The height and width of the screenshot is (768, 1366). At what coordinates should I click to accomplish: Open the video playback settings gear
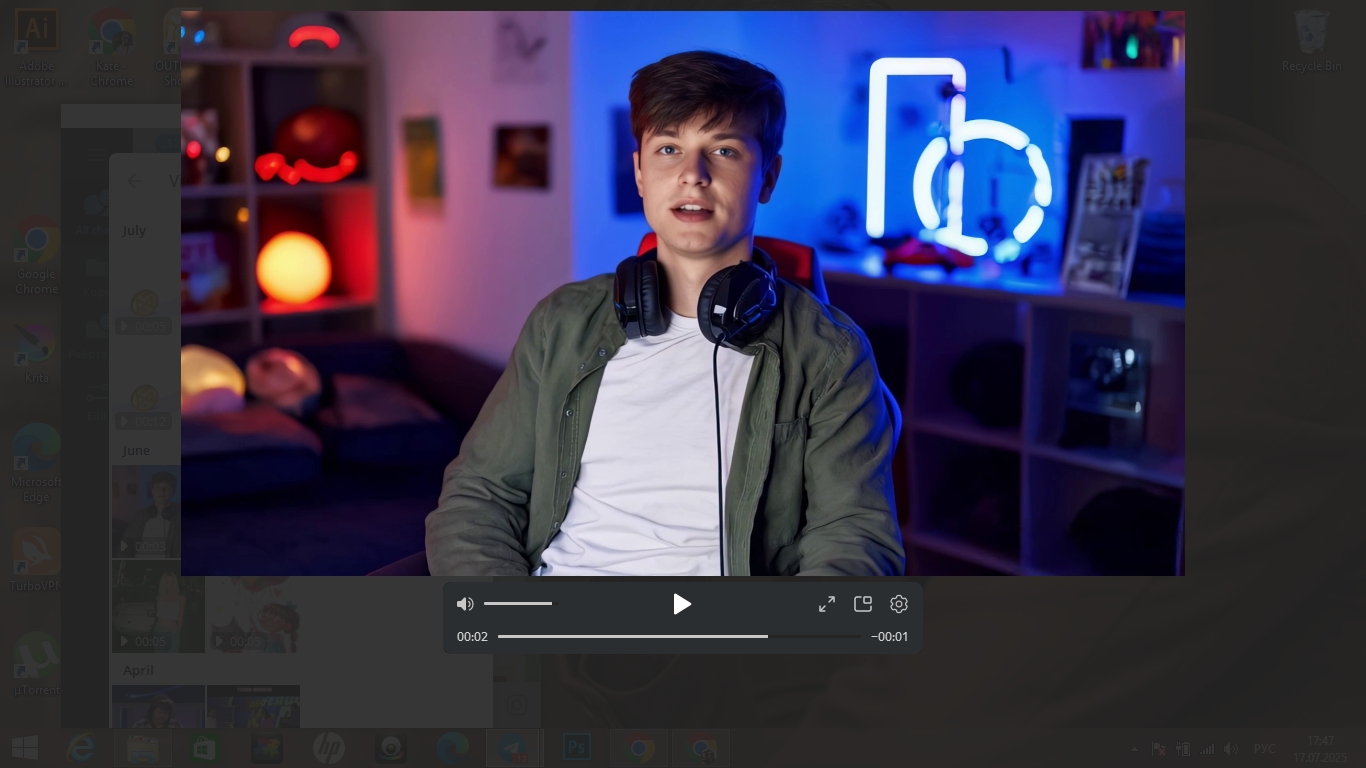(x=899, y=604)
